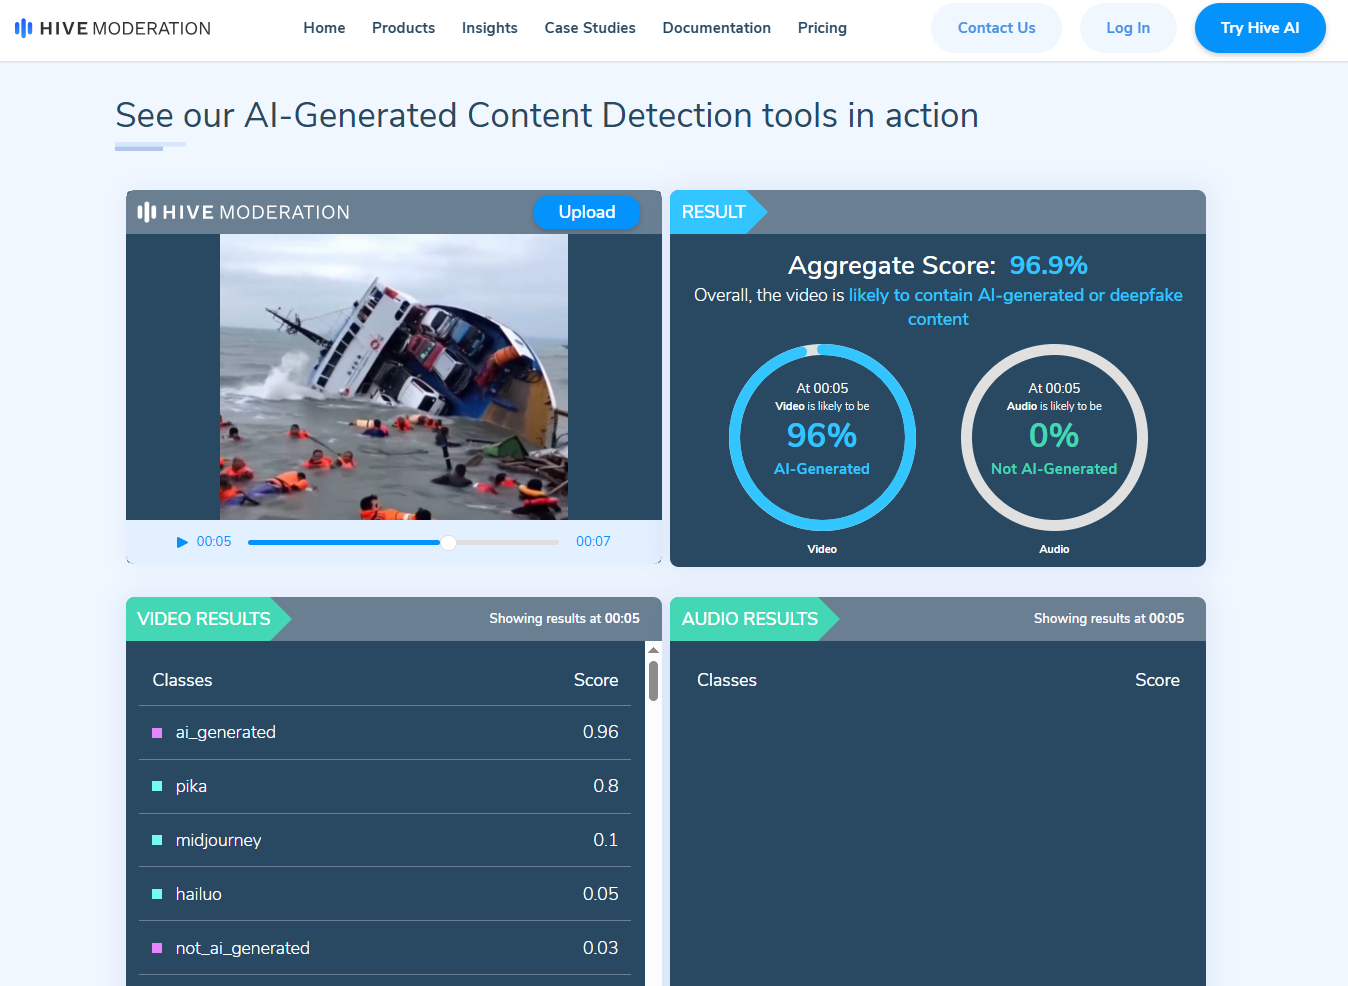Click the Try Hive AI button
Image resolution: width=1348 pixels, height=986 pixels.
(1260, 28)
